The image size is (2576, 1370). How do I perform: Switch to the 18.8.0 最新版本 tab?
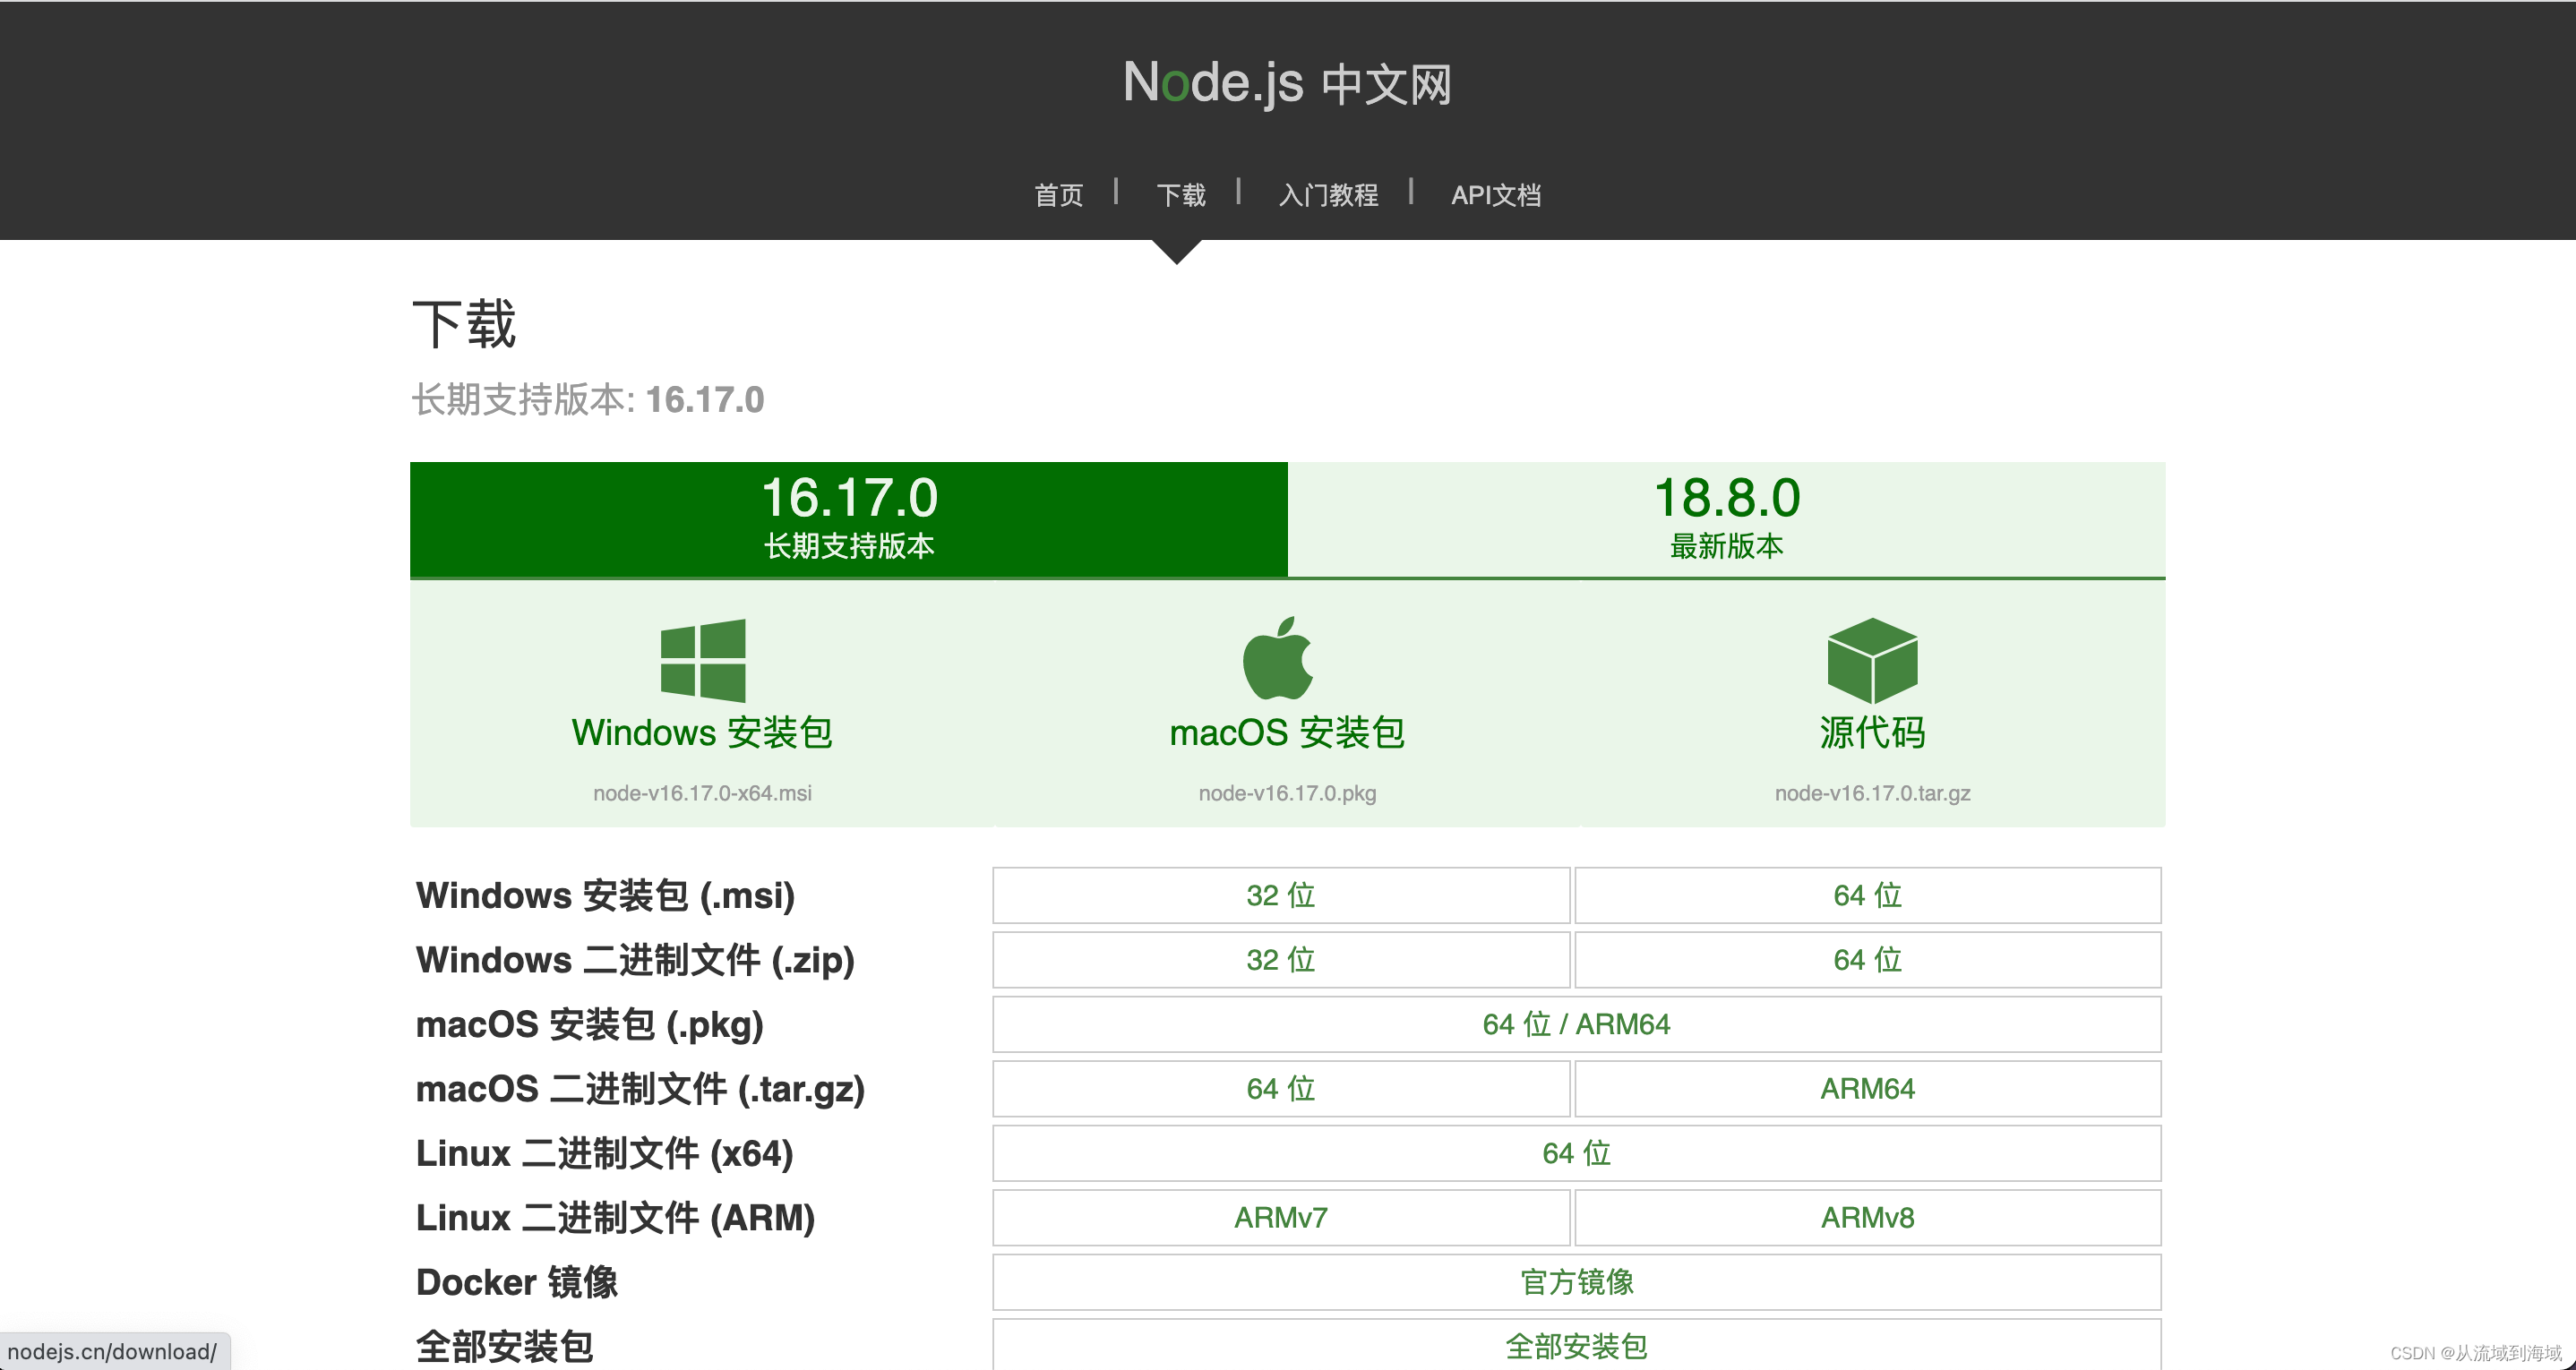(1726, 518)
